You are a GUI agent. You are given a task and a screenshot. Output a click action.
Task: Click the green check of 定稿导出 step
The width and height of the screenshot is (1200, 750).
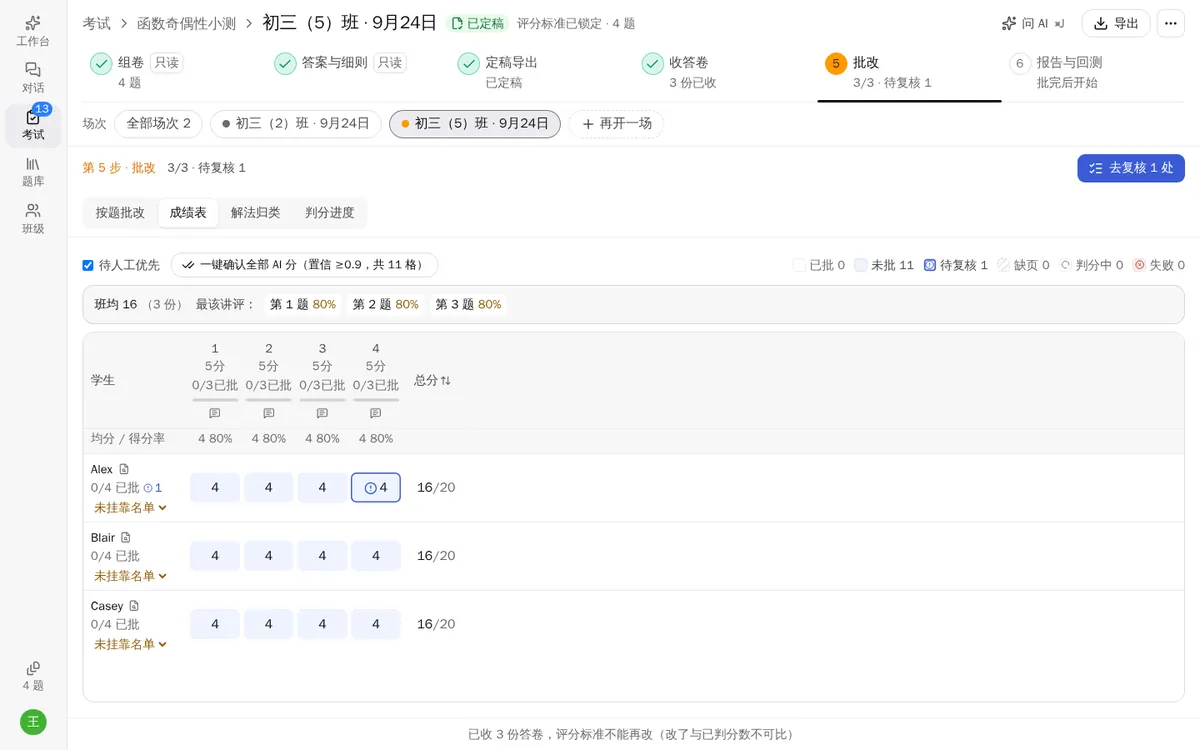tap(469, 64)
